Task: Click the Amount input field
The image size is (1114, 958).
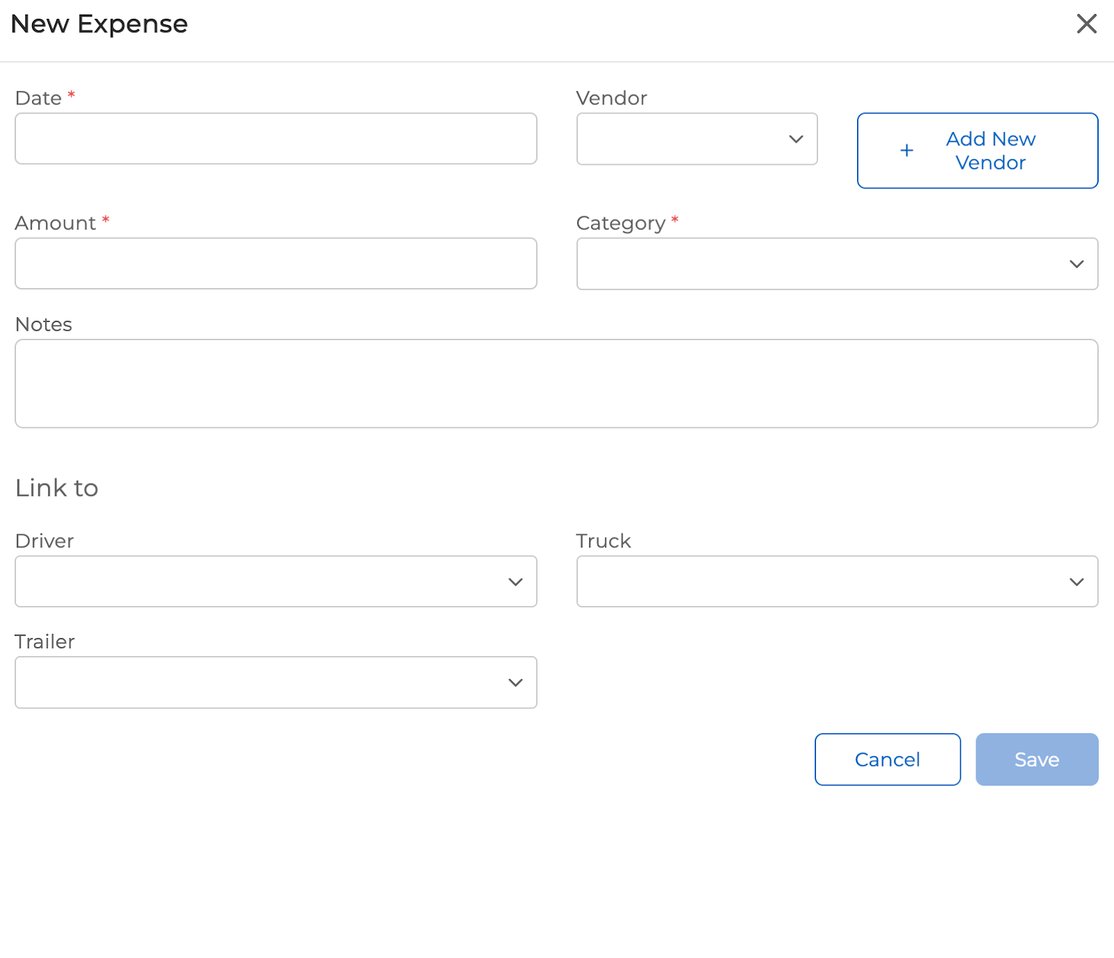Action: click(276, 263)
